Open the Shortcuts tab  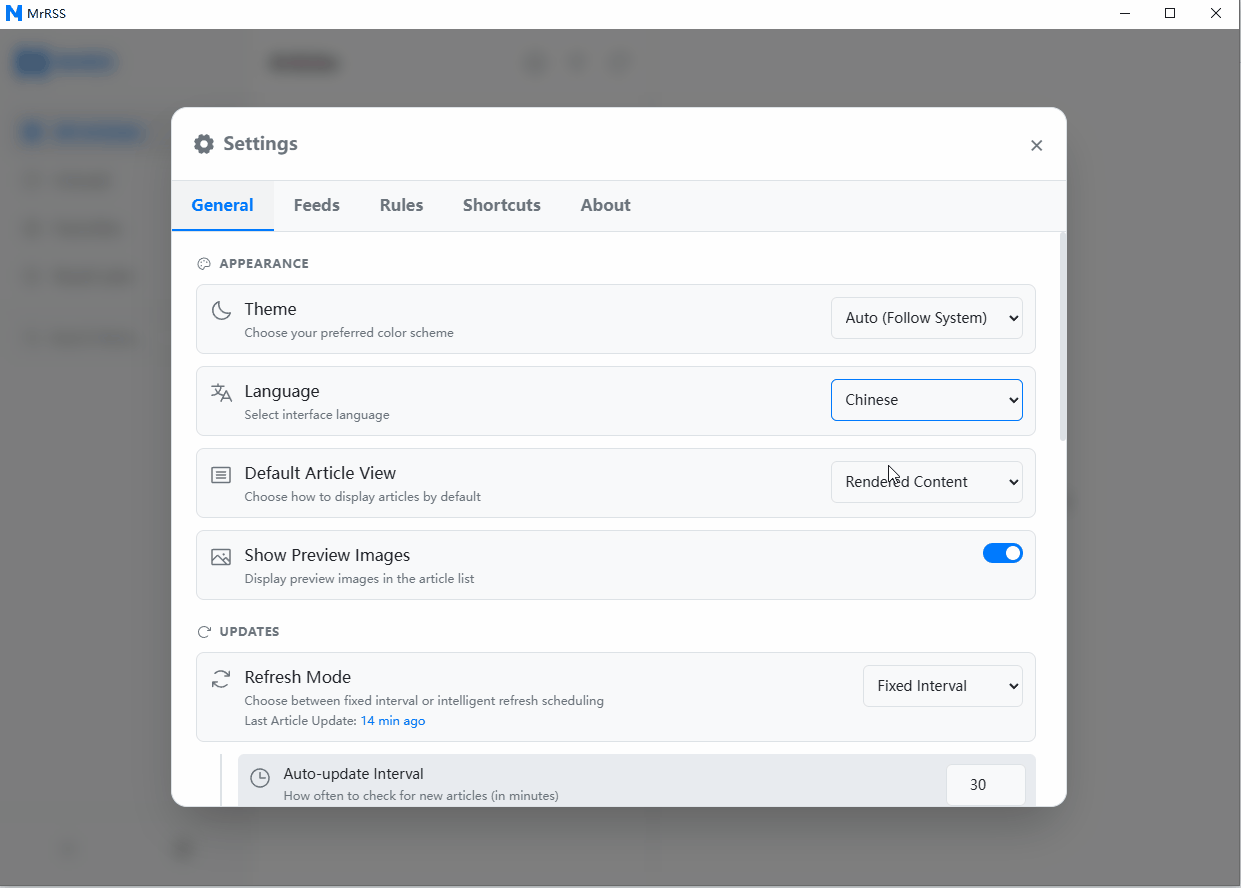(501, 205)
